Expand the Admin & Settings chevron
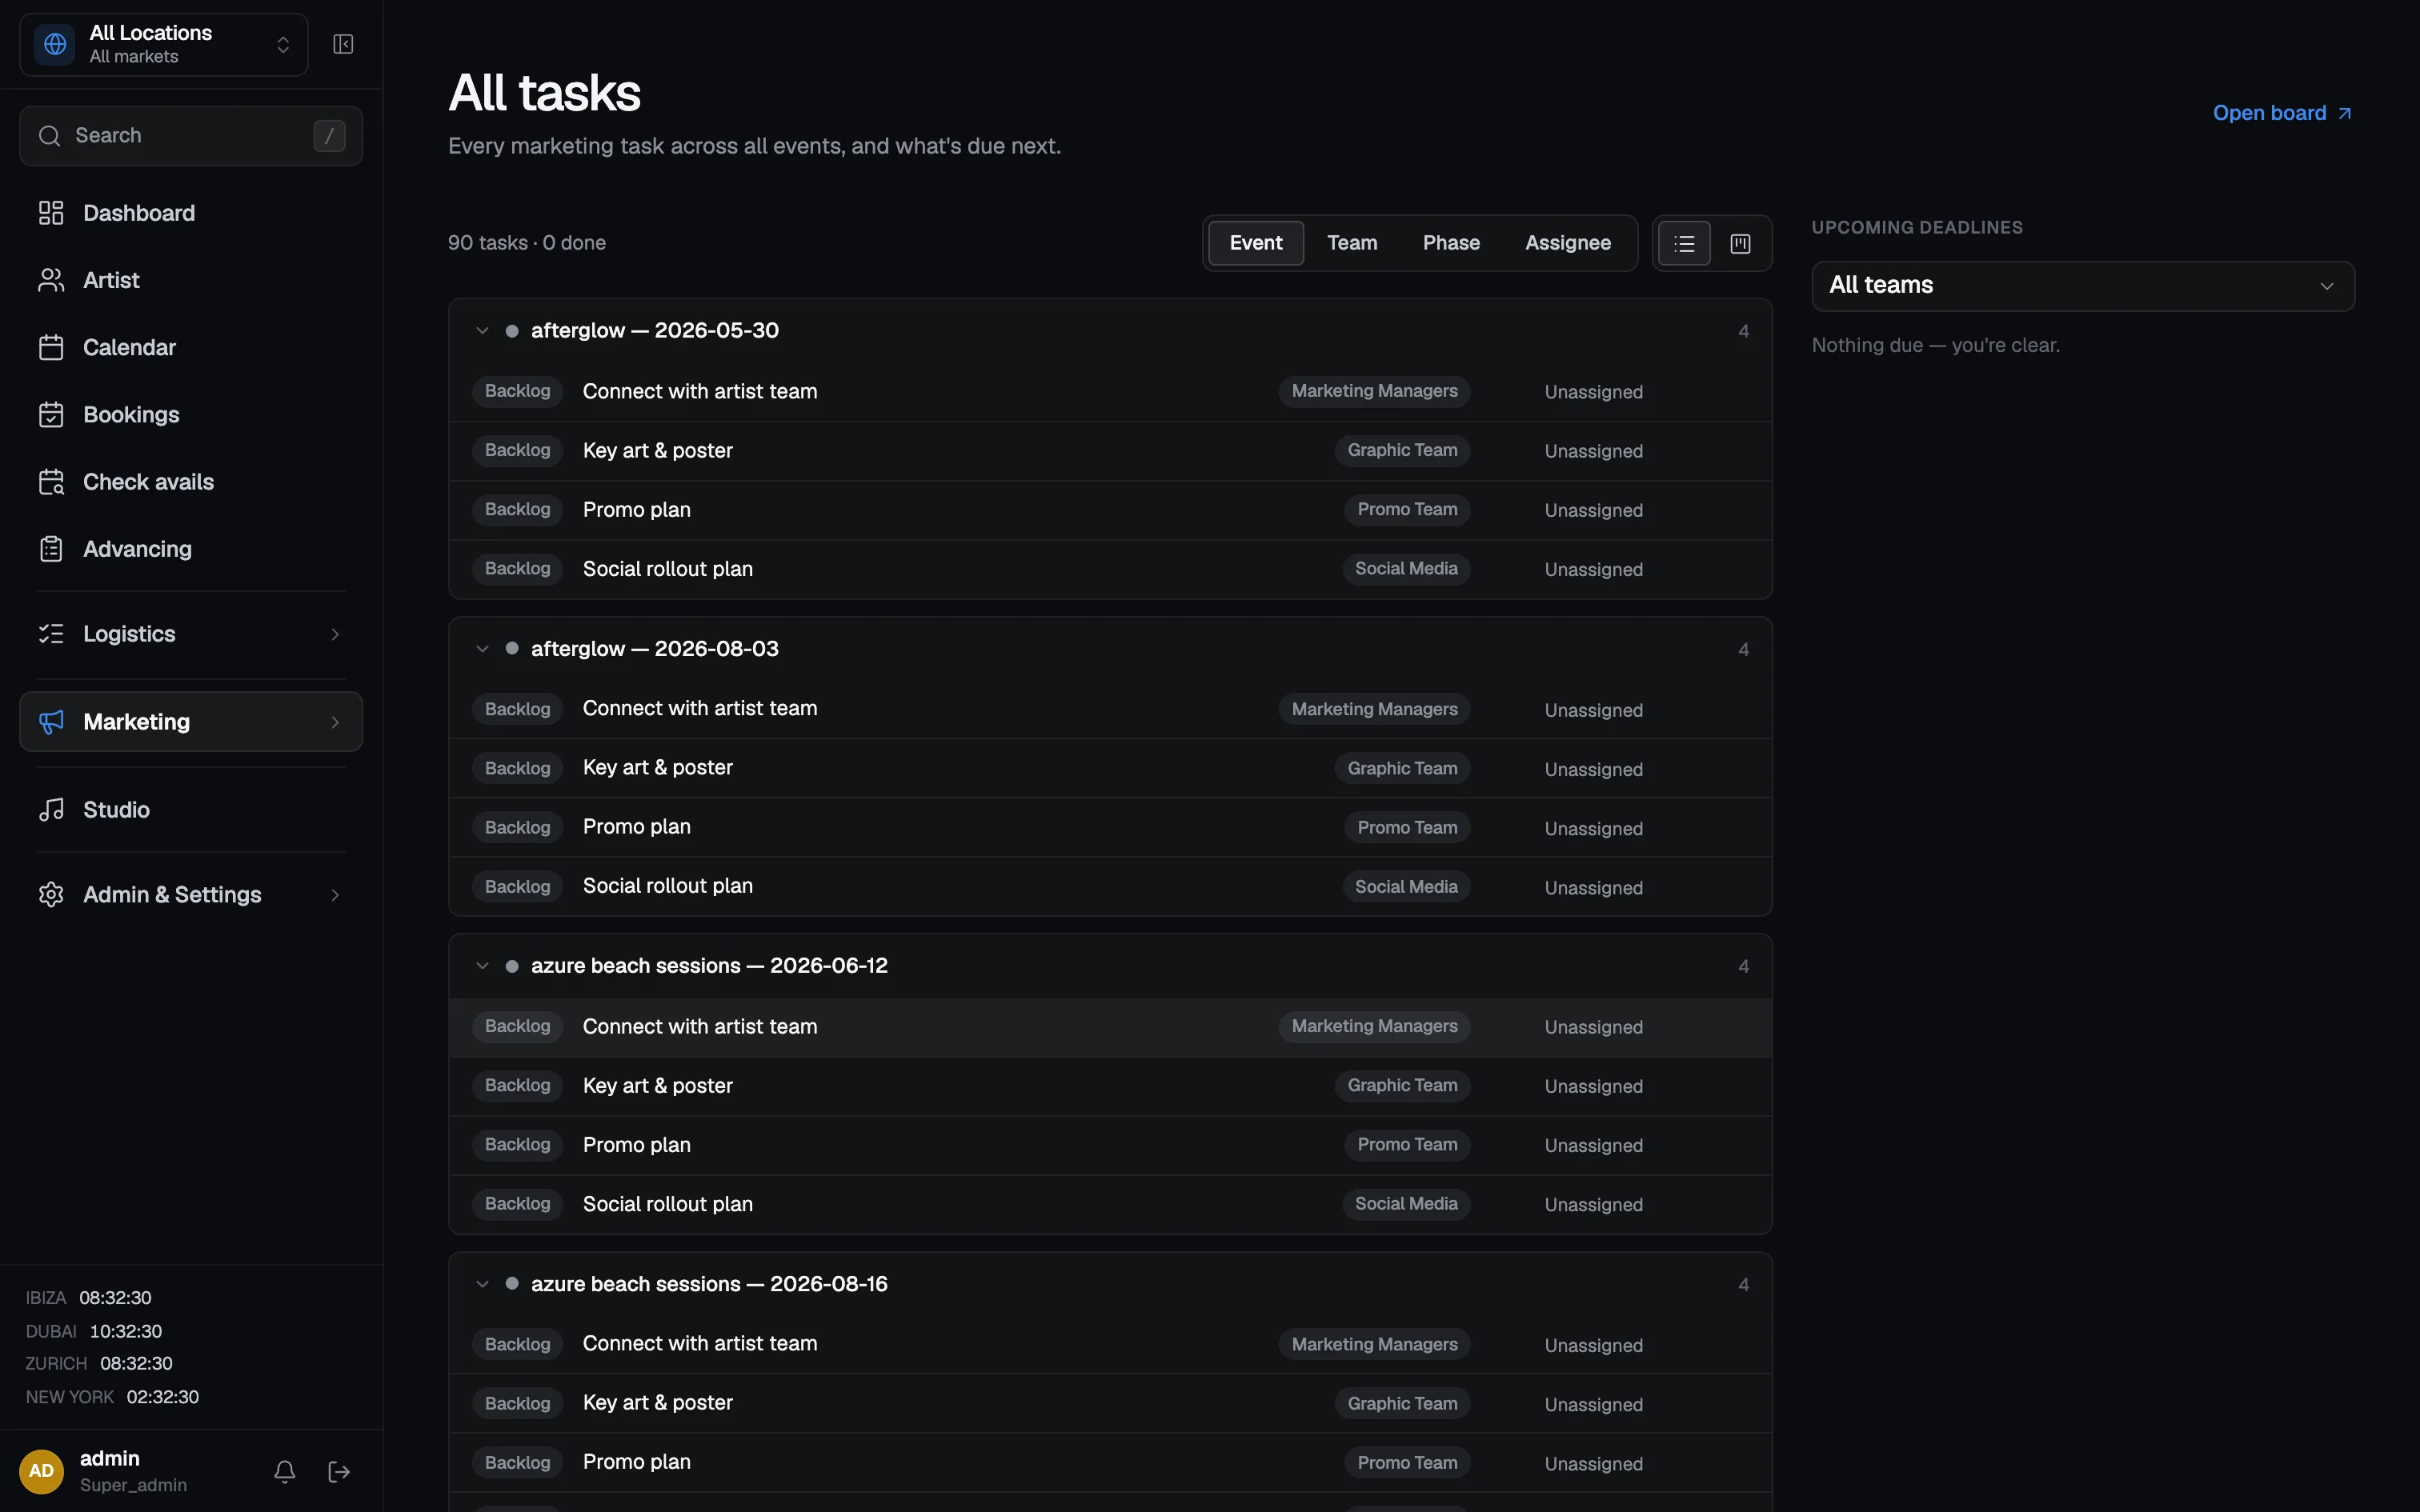 (x=335, y=895)
